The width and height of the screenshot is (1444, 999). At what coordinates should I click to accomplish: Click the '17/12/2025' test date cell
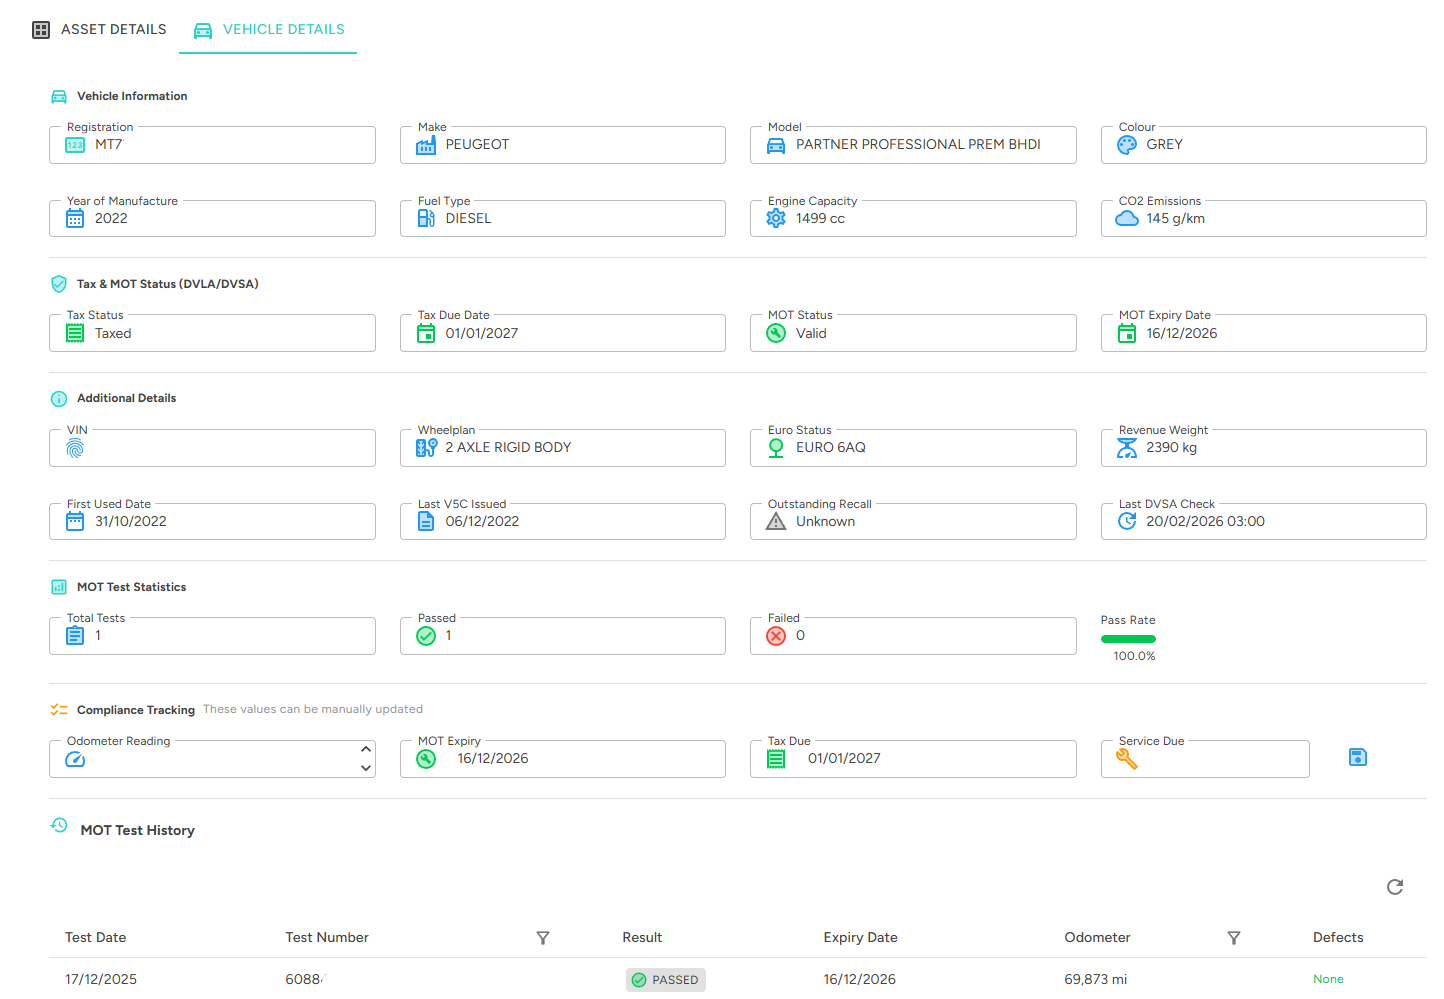click(101, 980)
